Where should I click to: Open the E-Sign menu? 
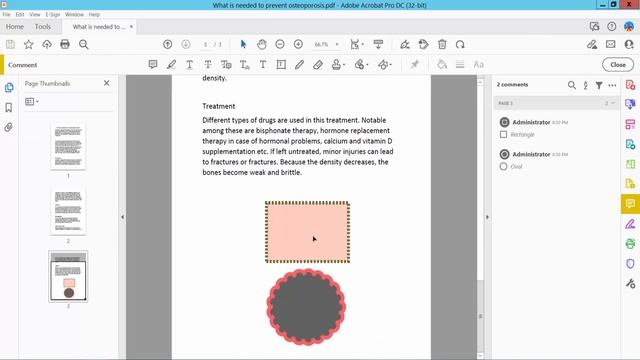click(53, 14)
